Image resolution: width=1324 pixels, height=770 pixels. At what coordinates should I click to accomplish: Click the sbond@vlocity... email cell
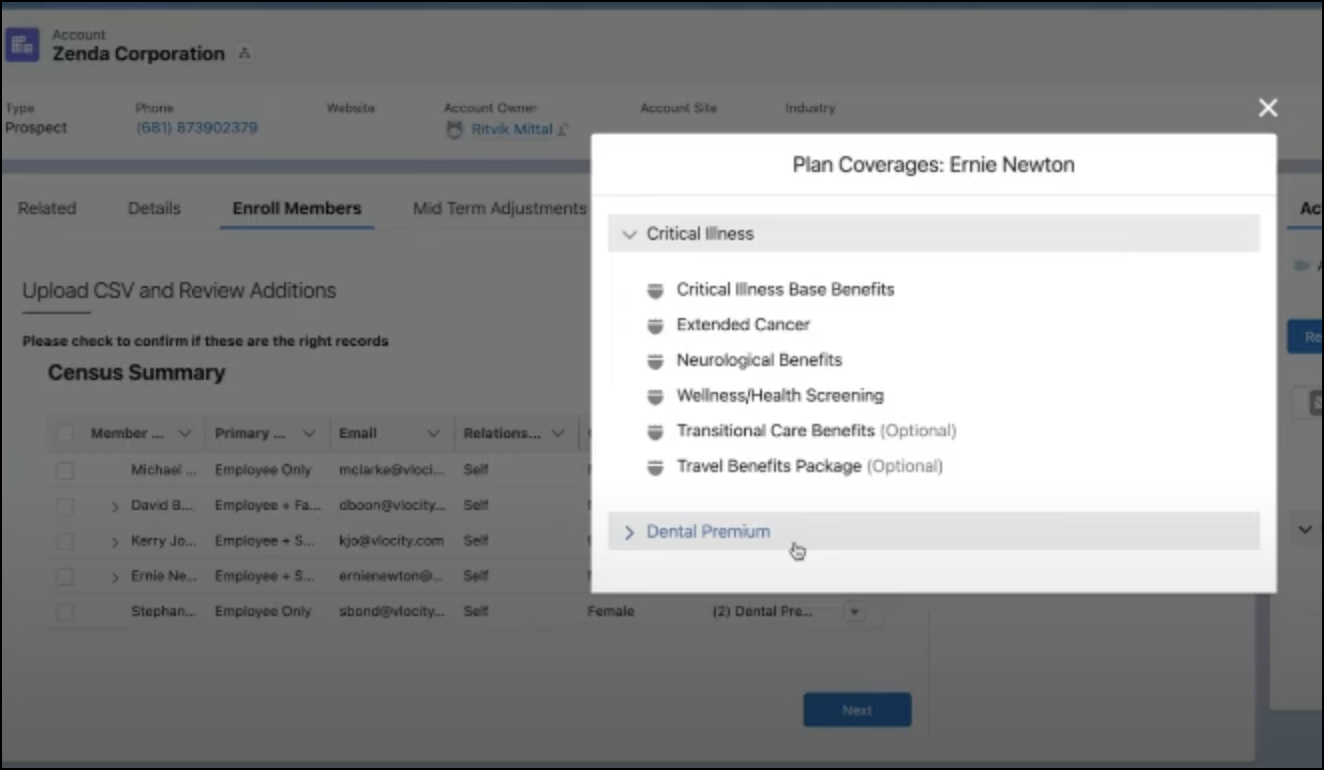(391, 612)
